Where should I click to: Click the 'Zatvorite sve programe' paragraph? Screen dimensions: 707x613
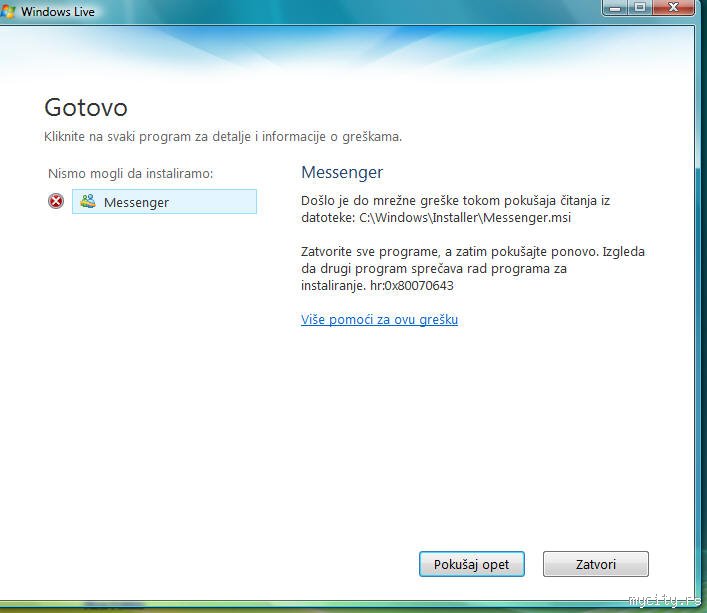[x=473, y=268]
